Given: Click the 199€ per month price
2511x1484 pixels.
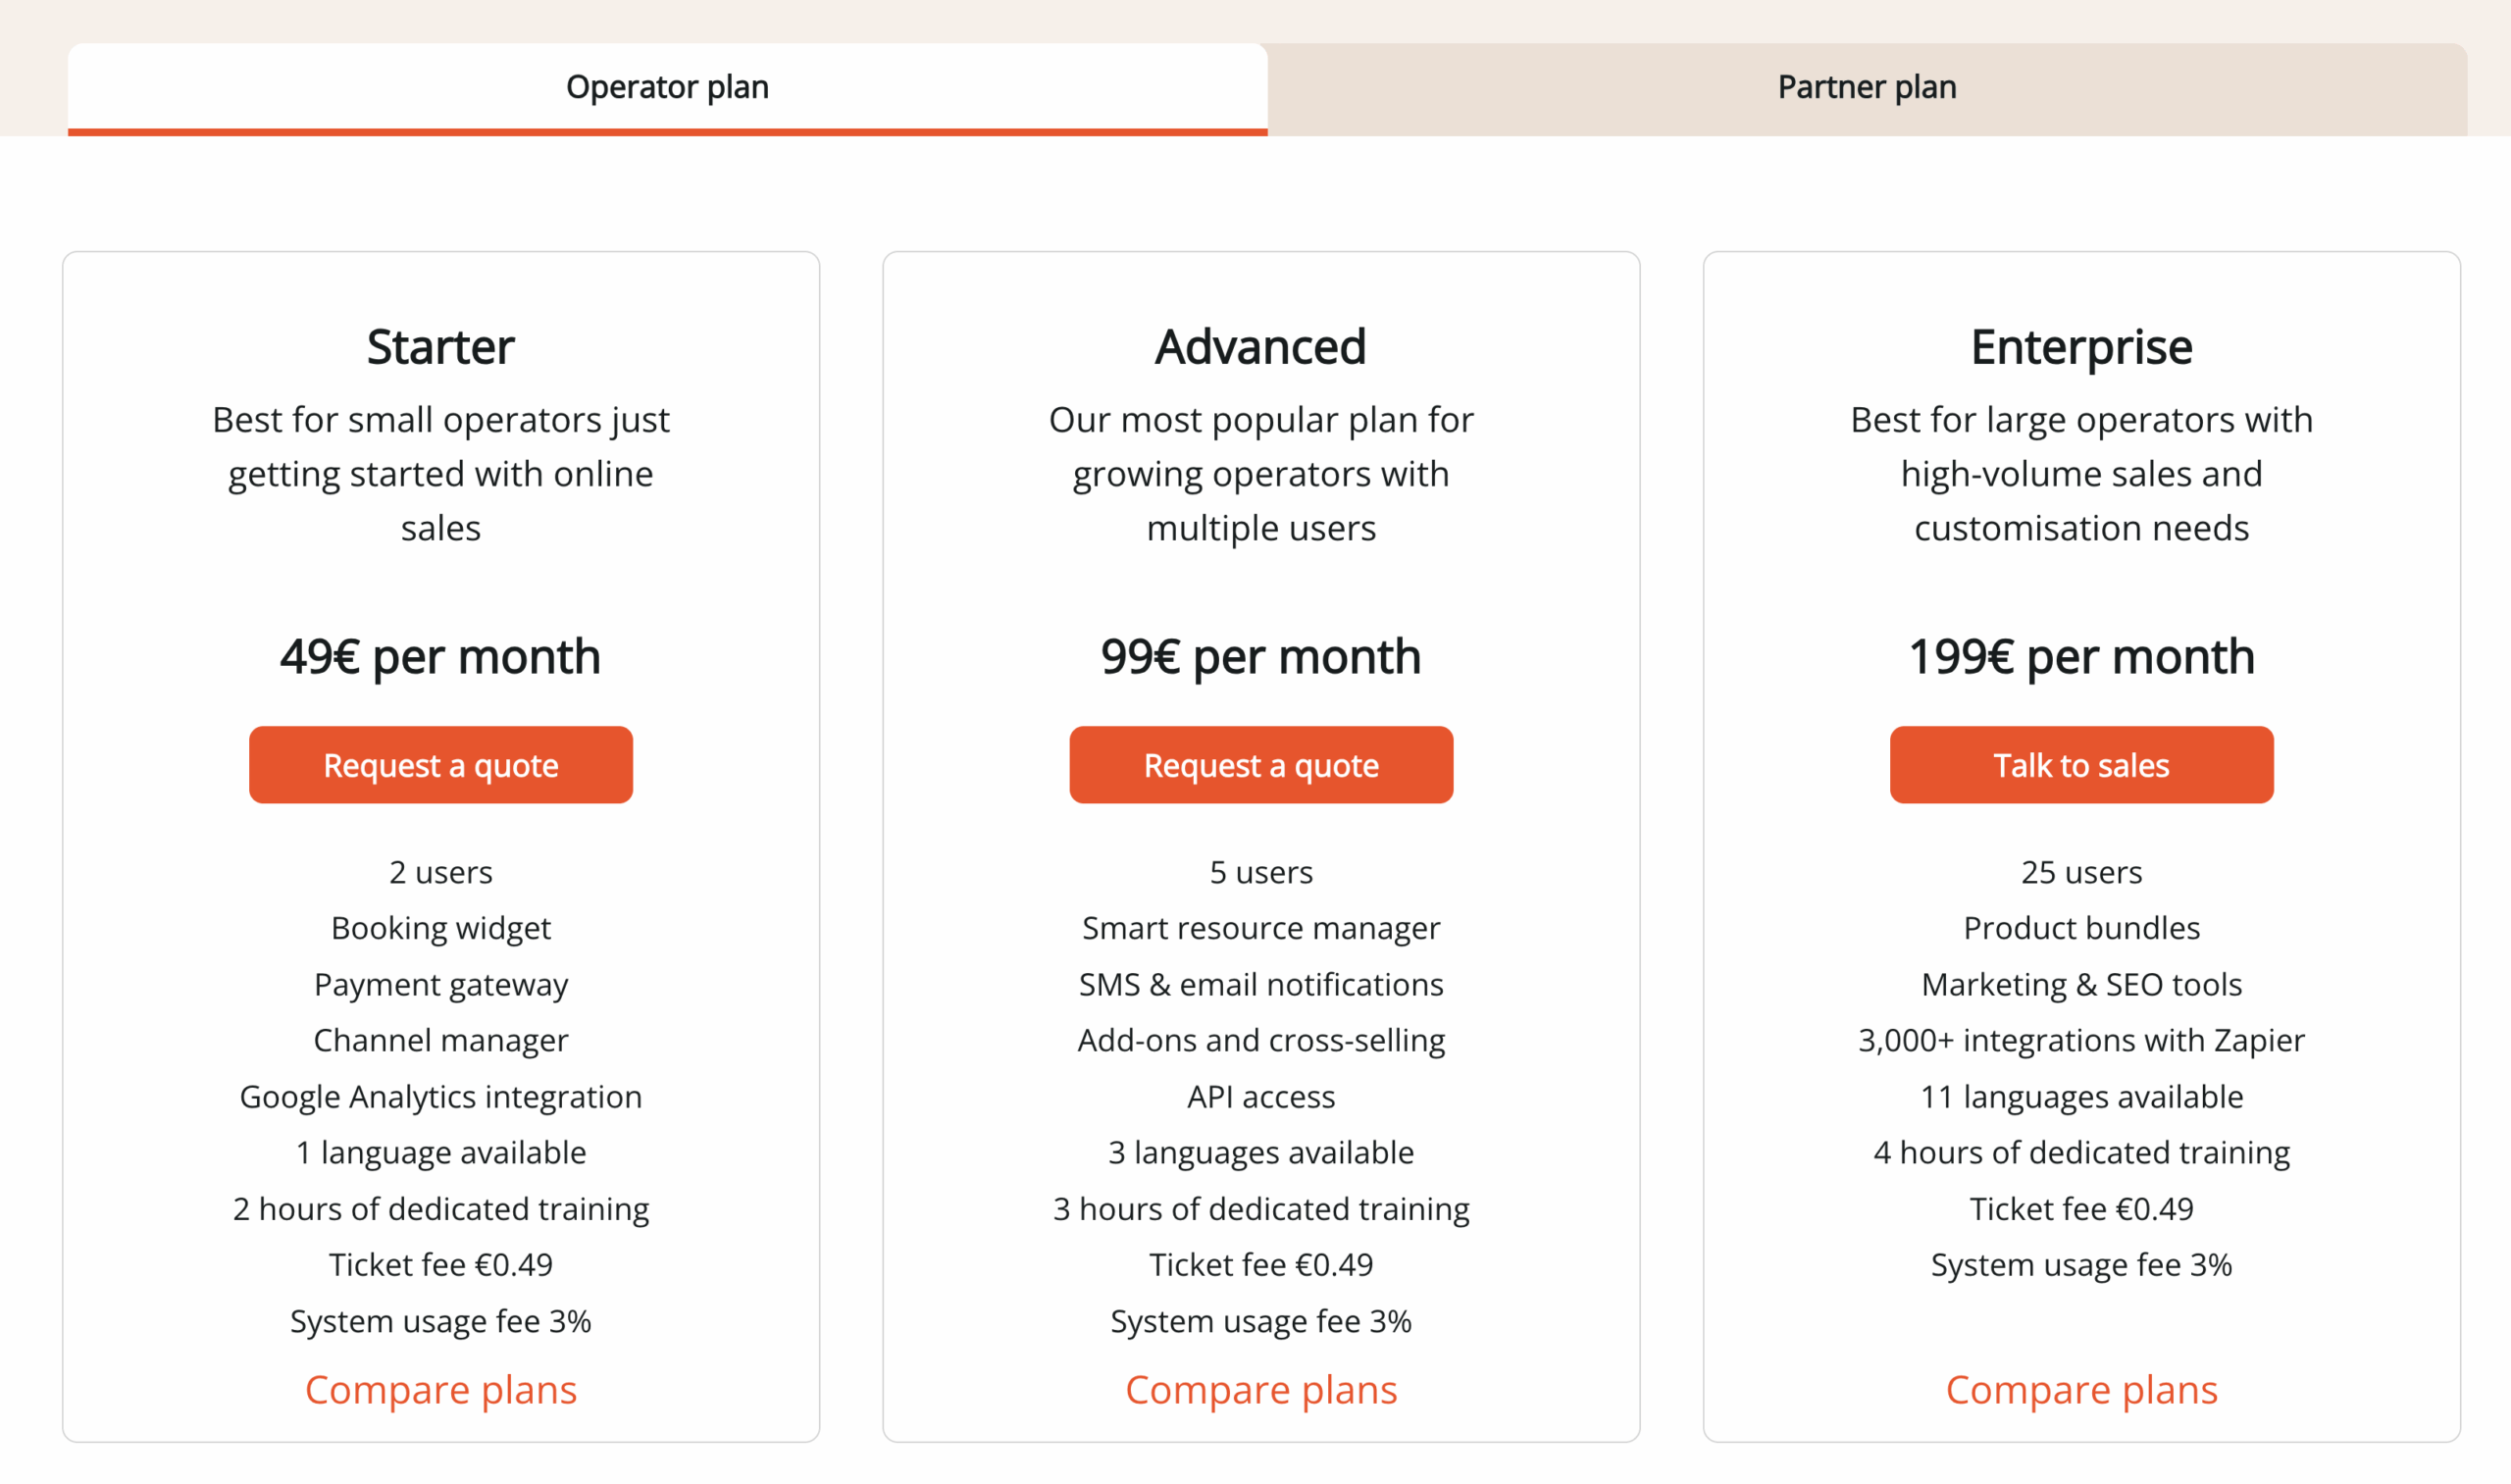Looking at the screenshot, I should (x=2081, y=656).
